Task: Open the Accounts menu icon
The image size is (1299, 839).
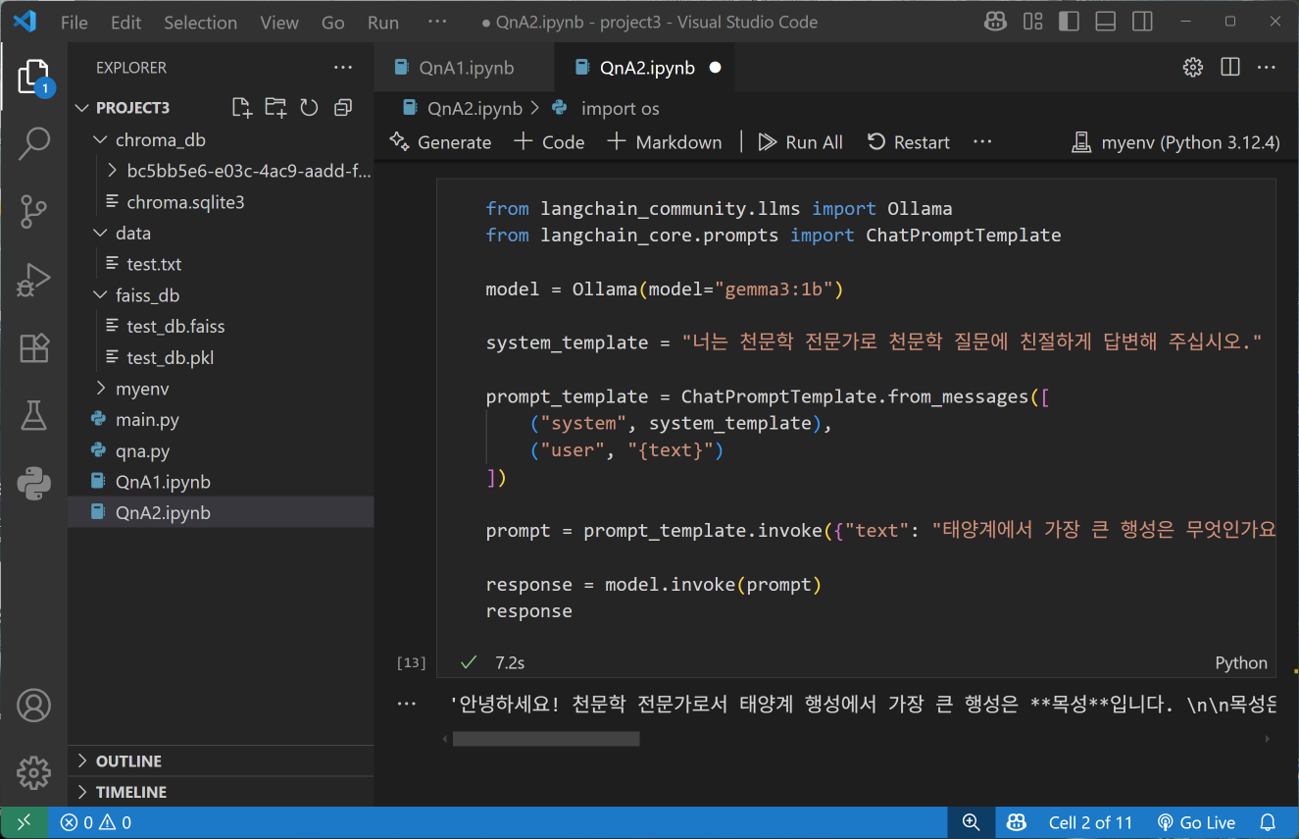Action: 34,705
